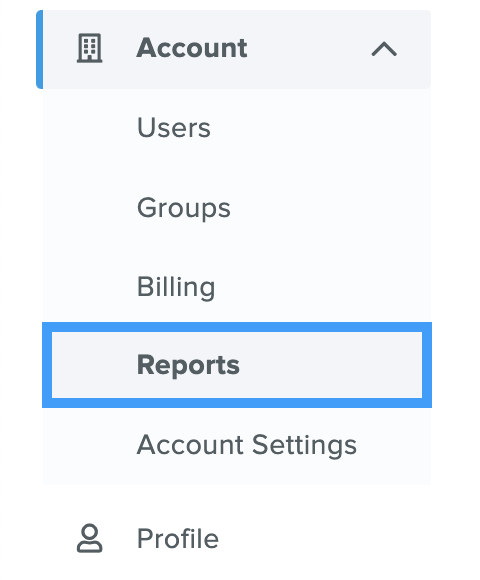This screenshot has height=580, width=480.
Task: Open Account Settings
Action: pos(247,445)
